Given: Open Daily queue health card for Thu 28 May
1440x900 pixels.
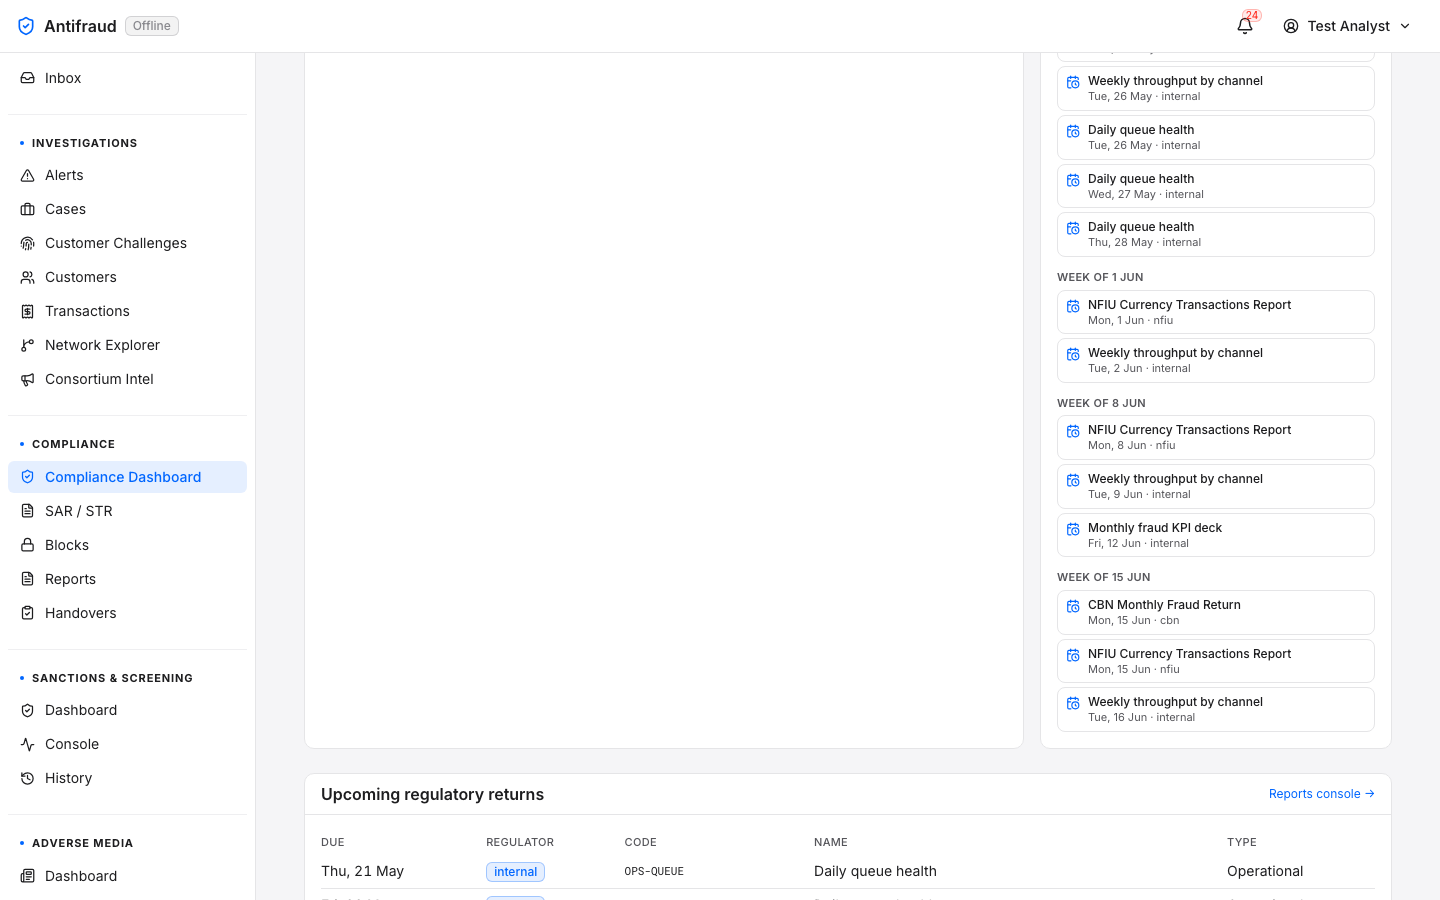Looking at the screenshot, I should 1216,234.
